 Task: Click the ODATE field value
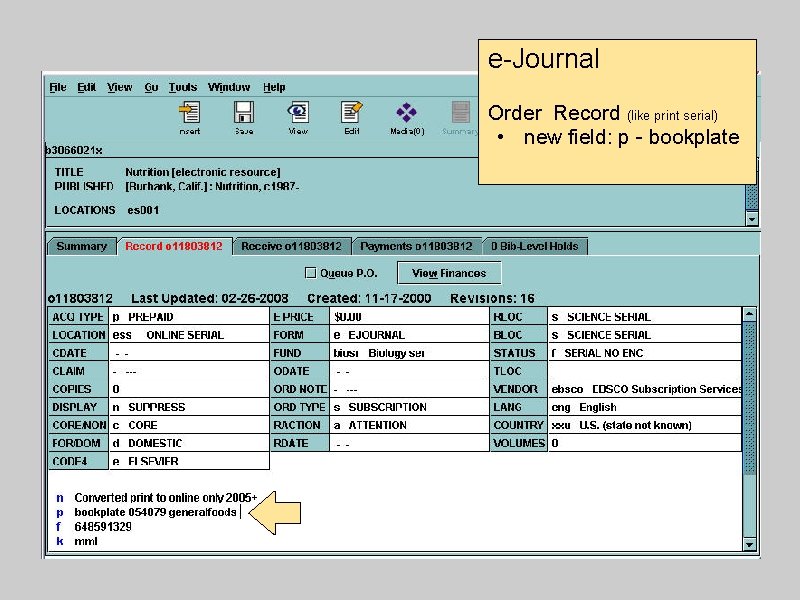pos(409,371)
